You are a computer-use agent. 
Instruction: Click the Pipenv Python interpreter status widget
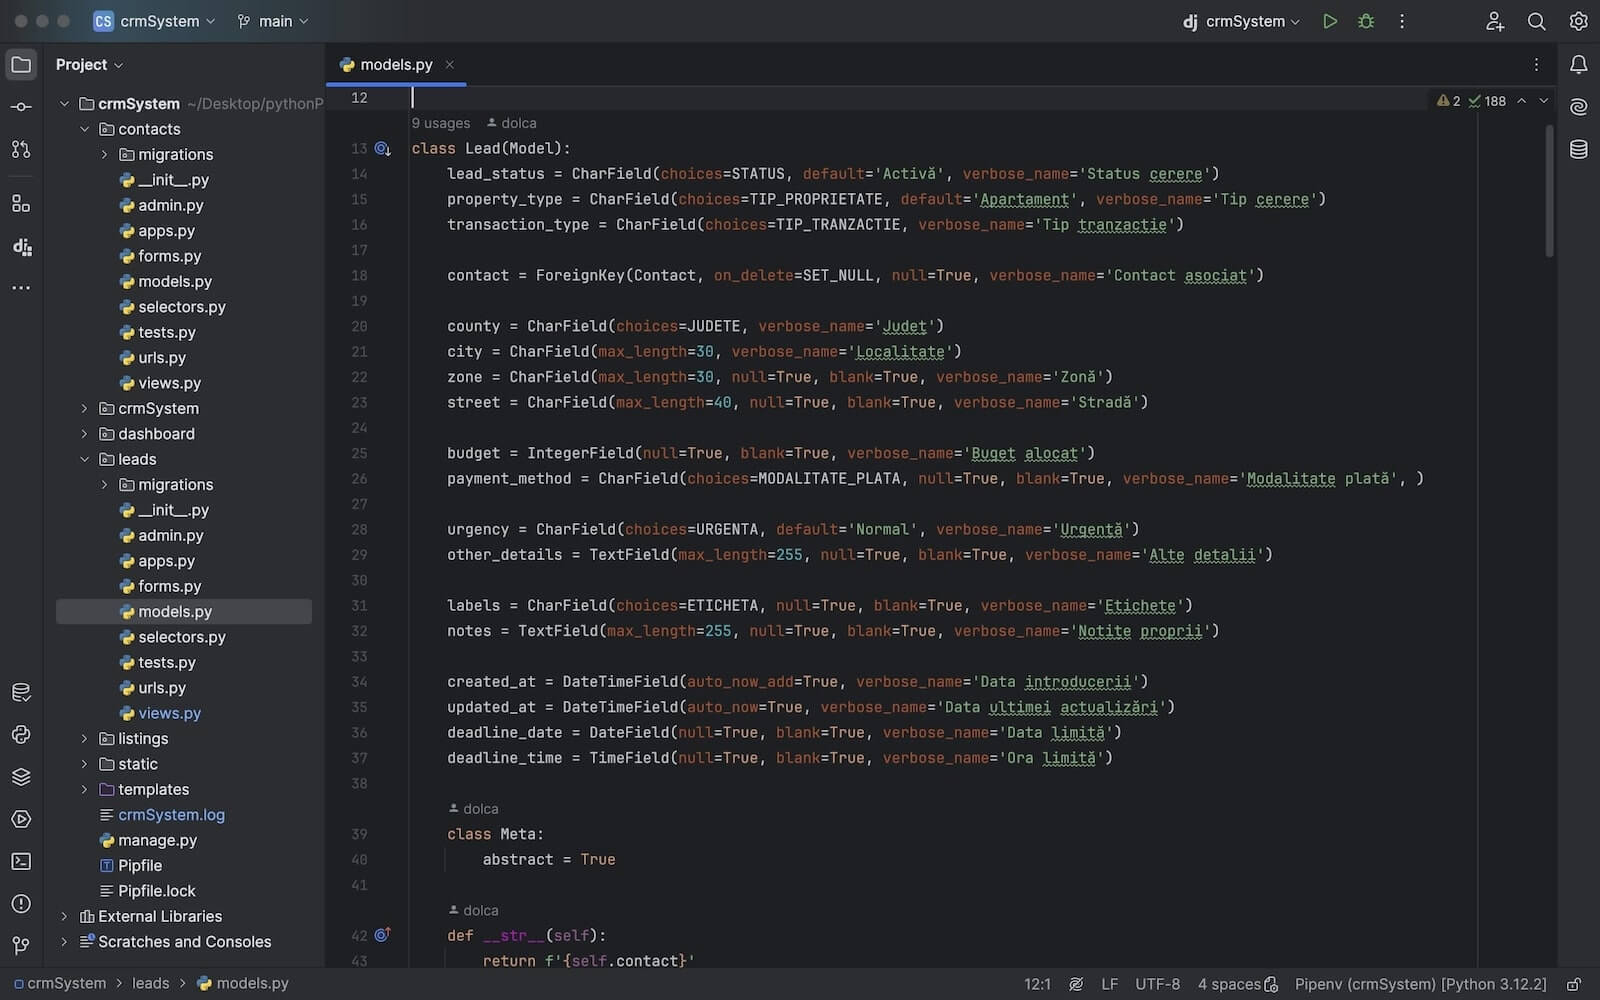point(1420,984)
